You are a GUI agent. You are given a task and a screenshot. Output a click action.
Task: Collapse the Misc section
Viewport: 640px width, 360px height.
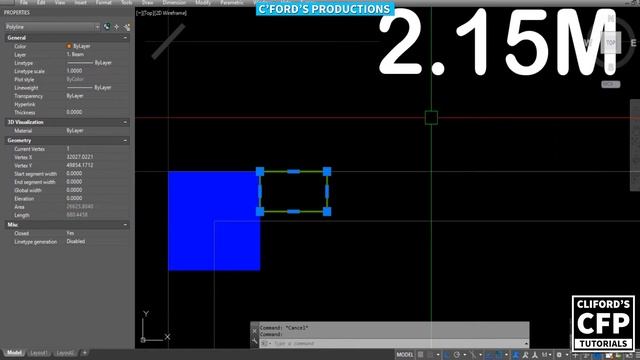pos(125,224)
